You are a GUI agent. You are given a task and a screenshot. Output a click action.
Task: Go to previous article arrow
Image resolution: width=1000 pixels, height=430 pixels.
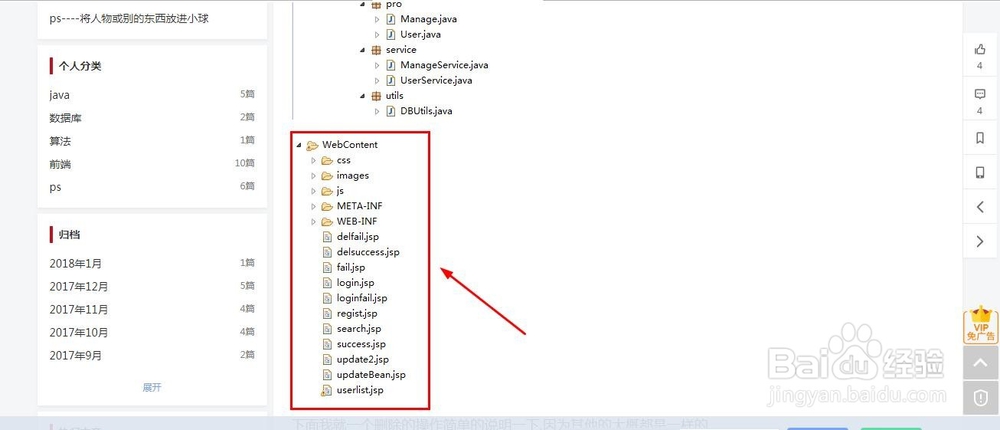coord(980,207)
